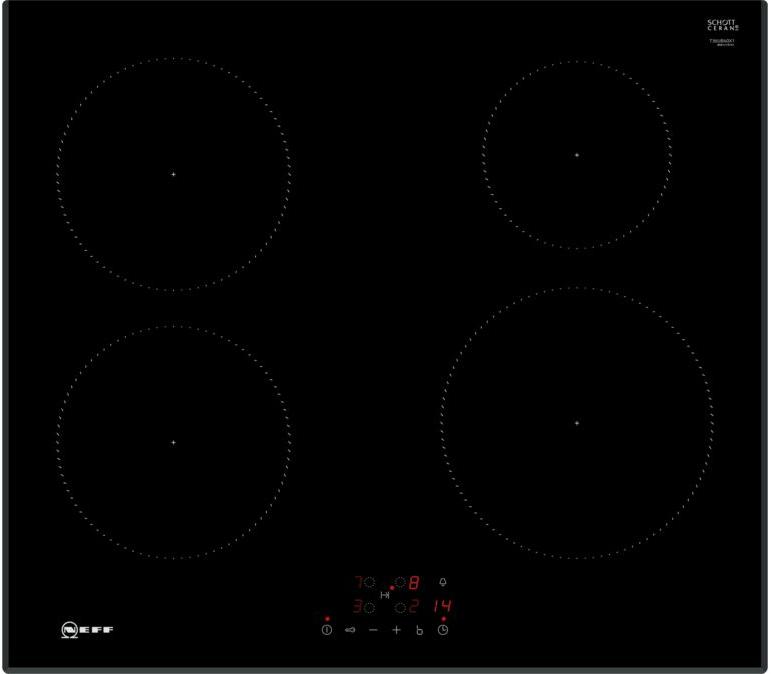
Task: Click the center of the large front-right burner
Action: 577,423
